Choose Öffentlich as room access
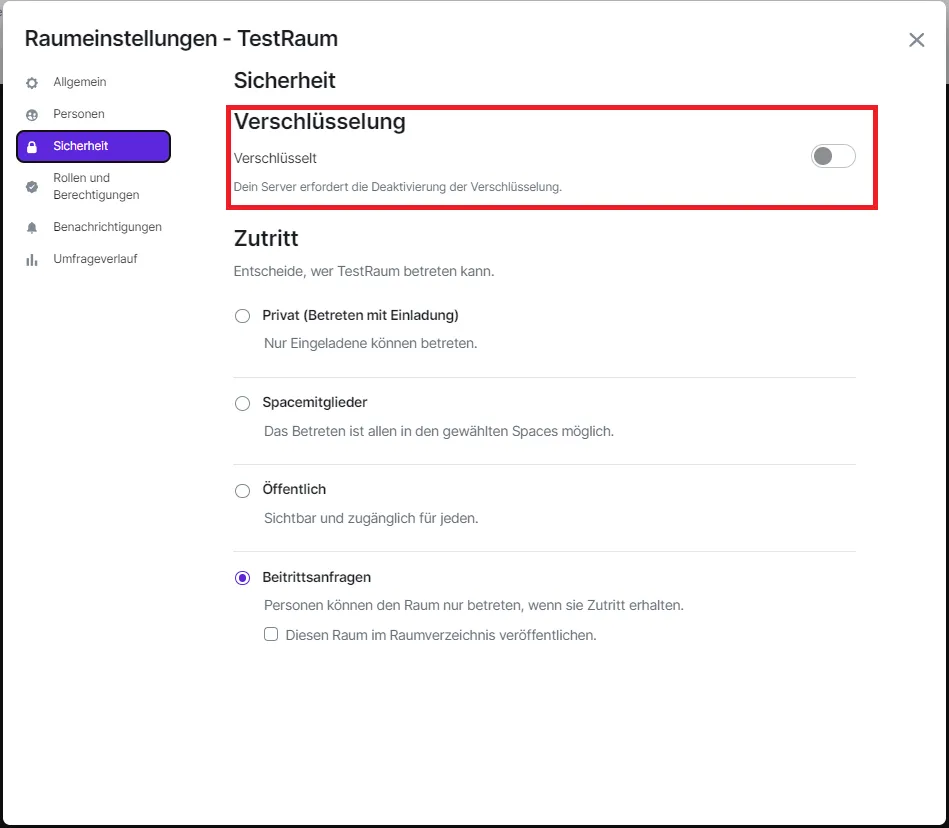Viewport: 949px width, 828px height. point(242,490)
